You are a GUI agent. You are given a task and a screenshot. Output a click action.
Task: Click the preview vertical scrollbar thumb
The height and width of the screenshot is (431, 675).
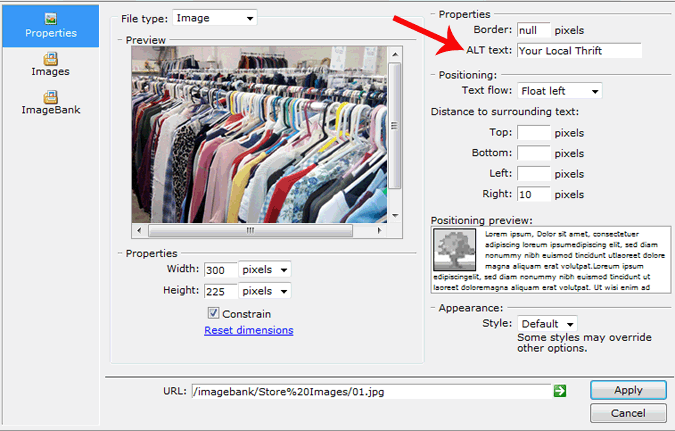click(394, 125)
